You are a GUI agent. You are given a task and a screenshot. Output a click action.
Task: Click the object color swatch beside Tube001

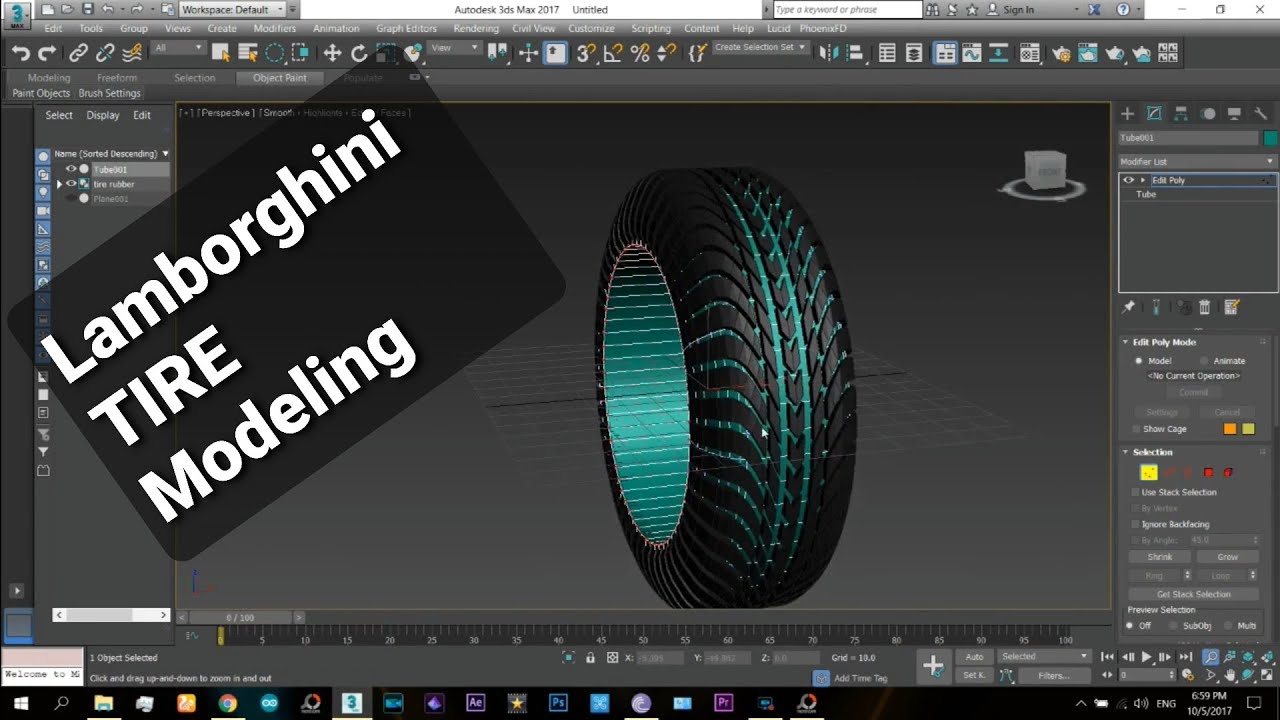click(1270, 138)
